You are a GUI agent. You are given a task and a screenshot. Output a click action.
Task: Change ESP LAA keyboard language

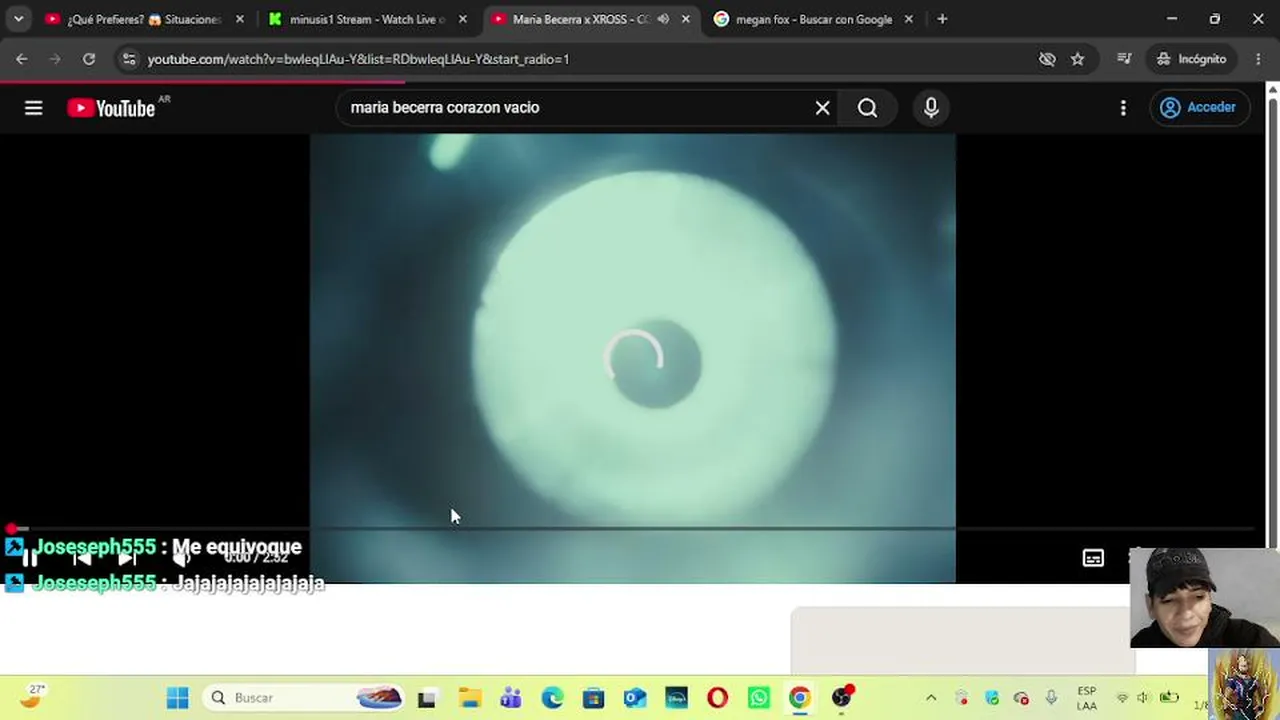pyautogui.click(x=1087, y=698)
